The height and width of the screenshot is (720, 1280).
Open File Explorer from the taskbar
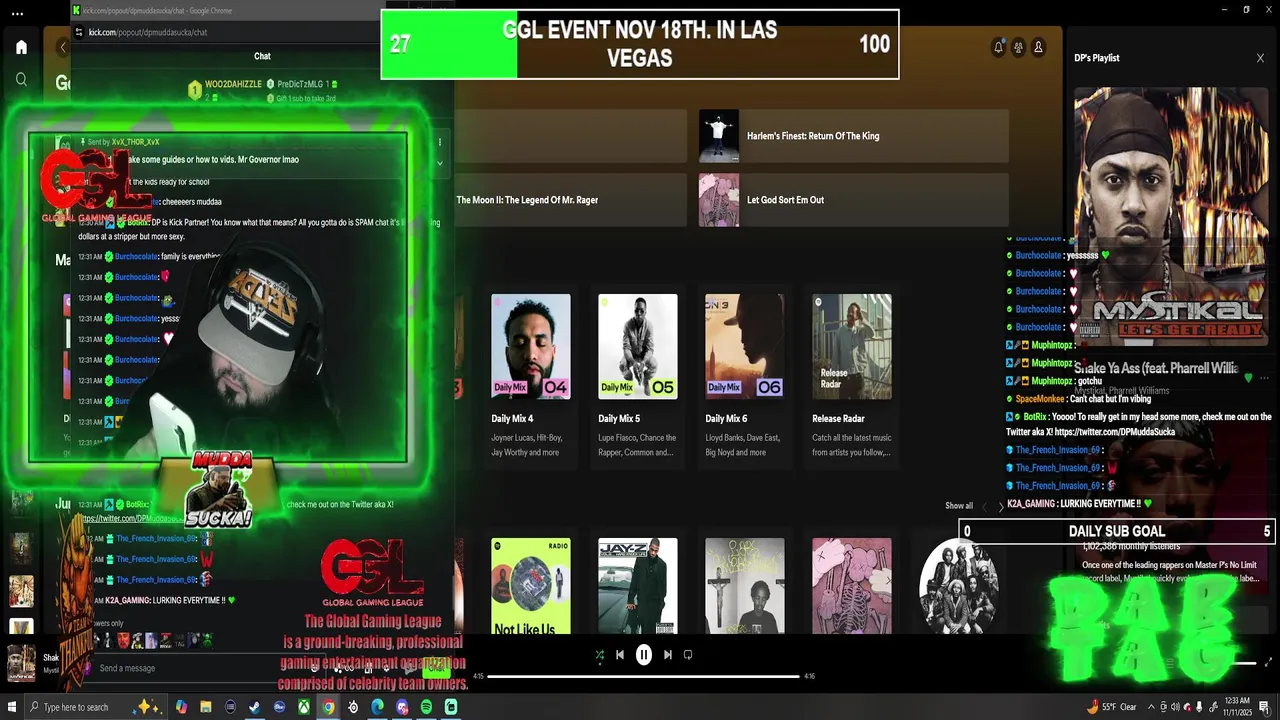(x=205, y=707)
